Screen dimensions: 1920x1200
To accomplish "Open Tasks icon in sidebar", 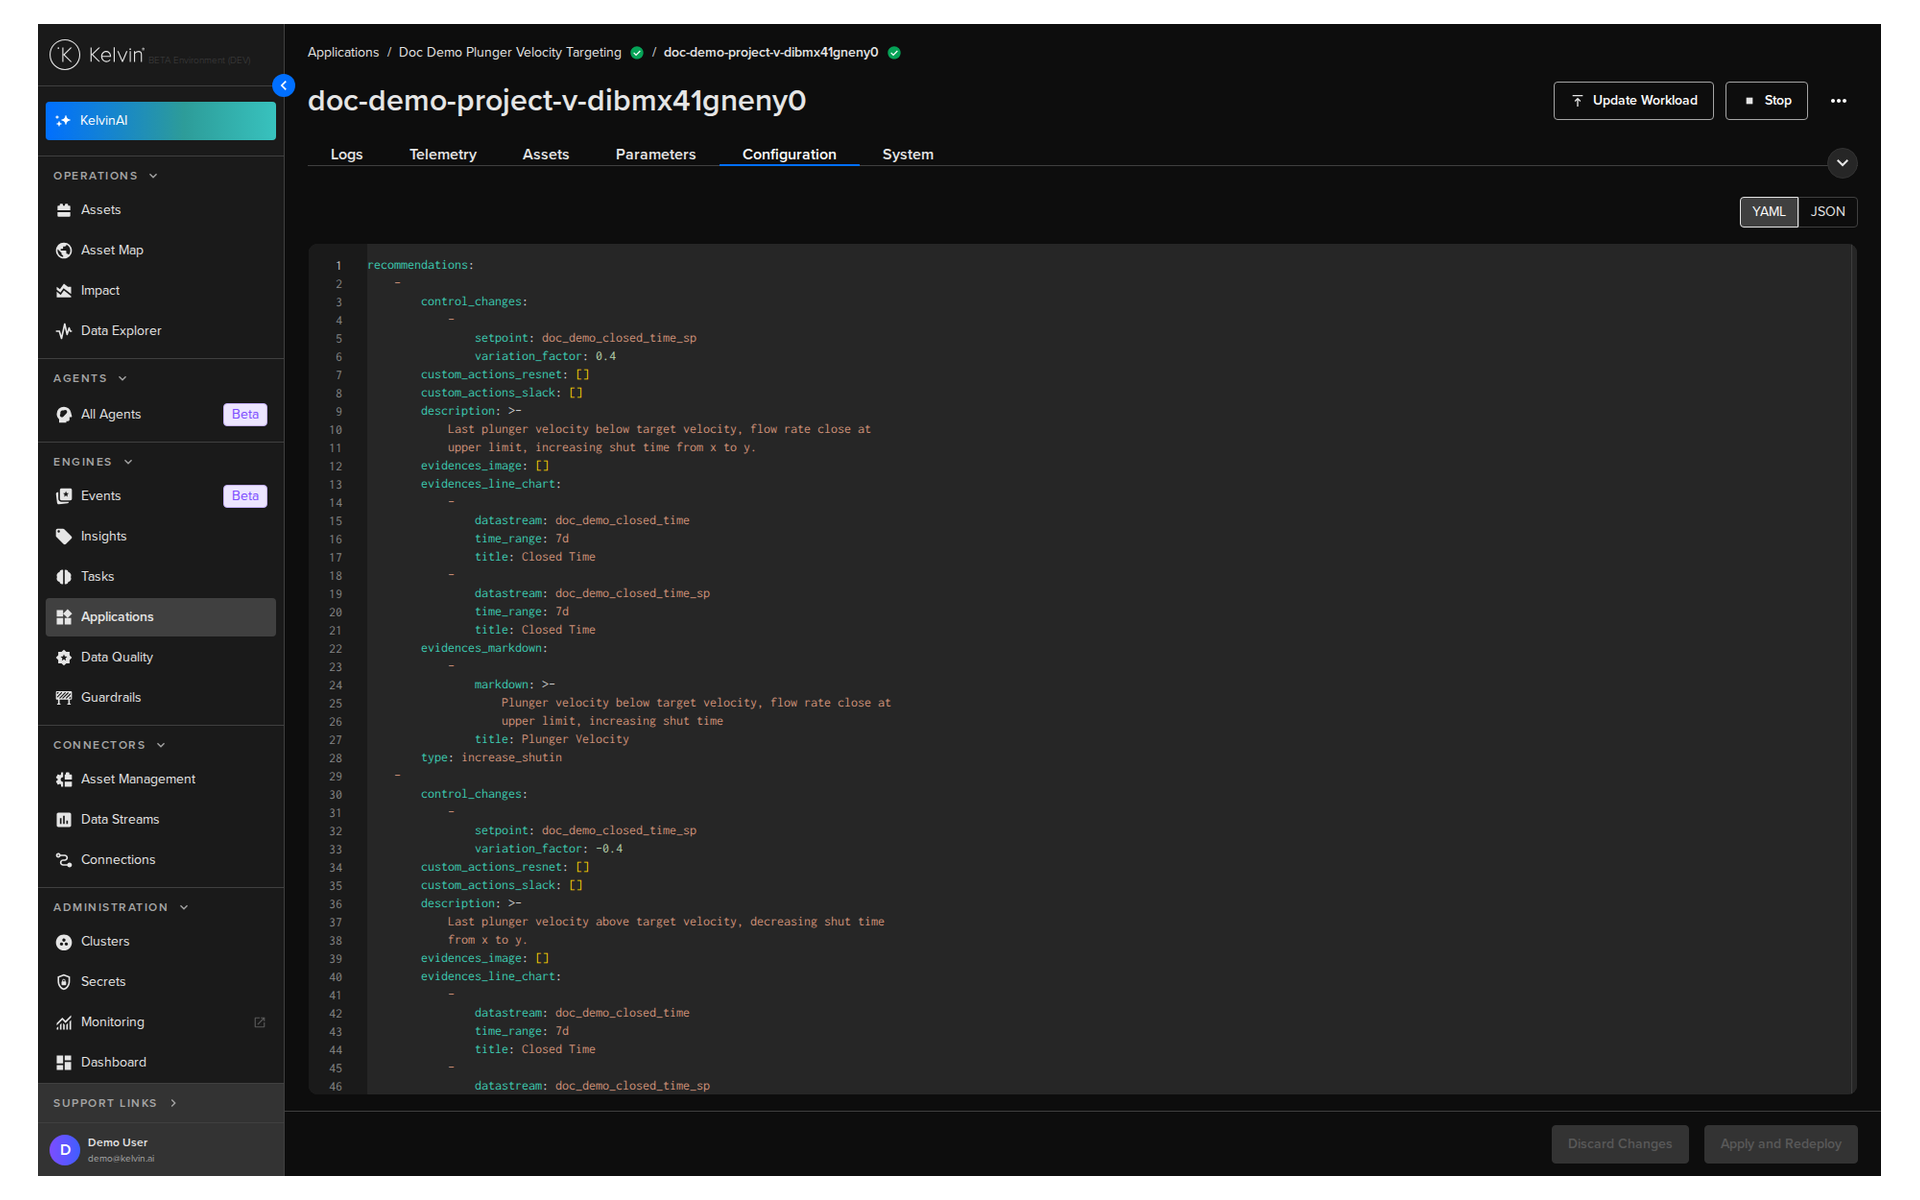I will pyautogui.click(x=64, y=577).
